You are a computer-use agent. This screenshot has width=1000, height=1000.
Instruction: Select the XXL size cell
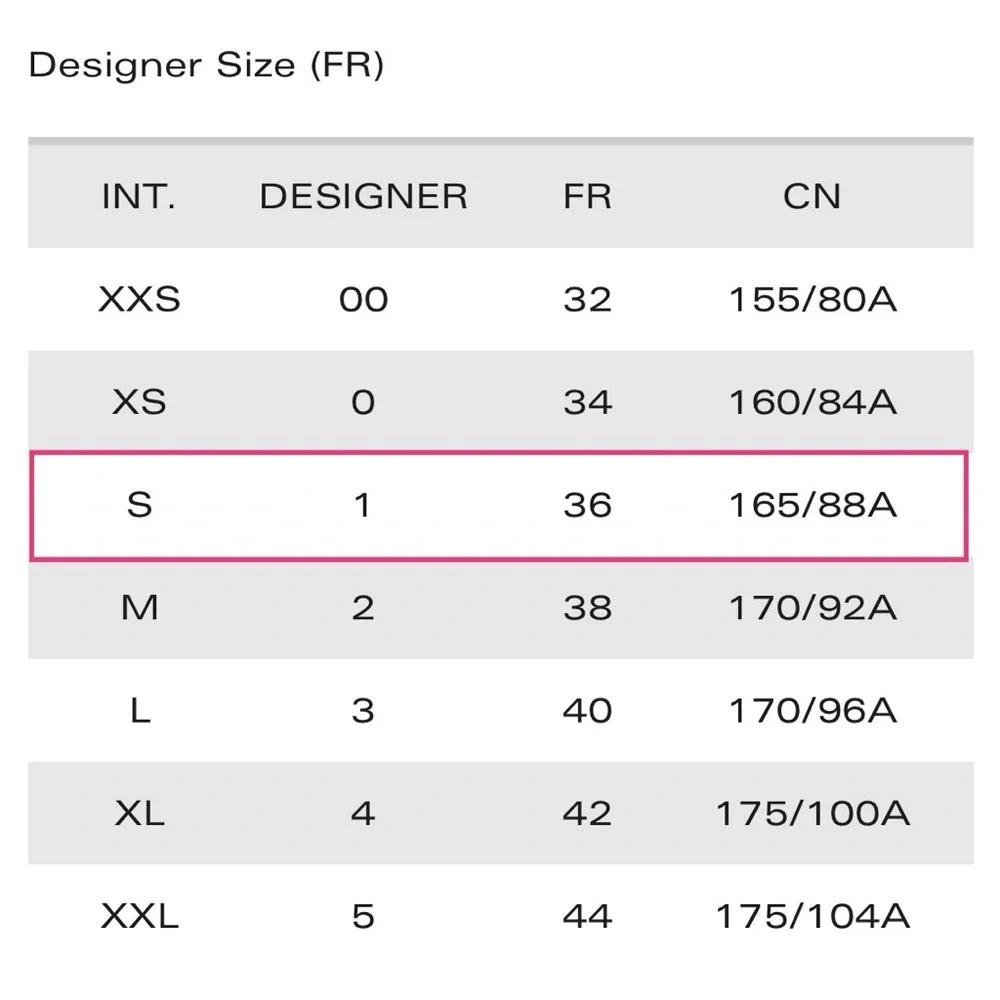(139, 916)
